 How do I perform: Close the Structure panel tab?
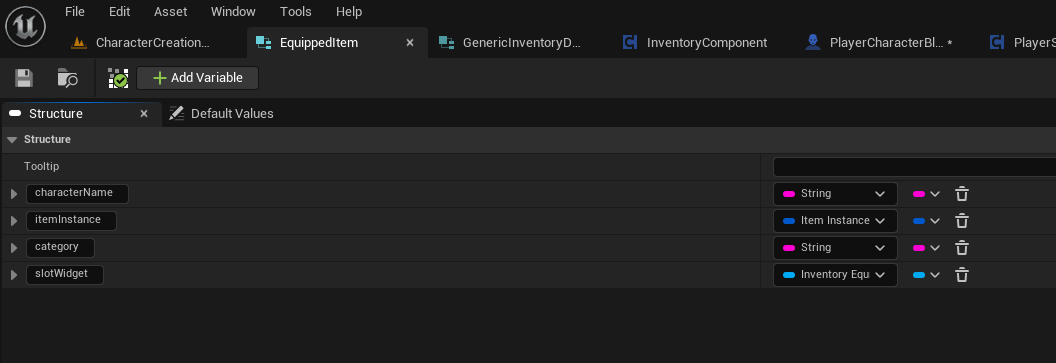pos(143,114)
